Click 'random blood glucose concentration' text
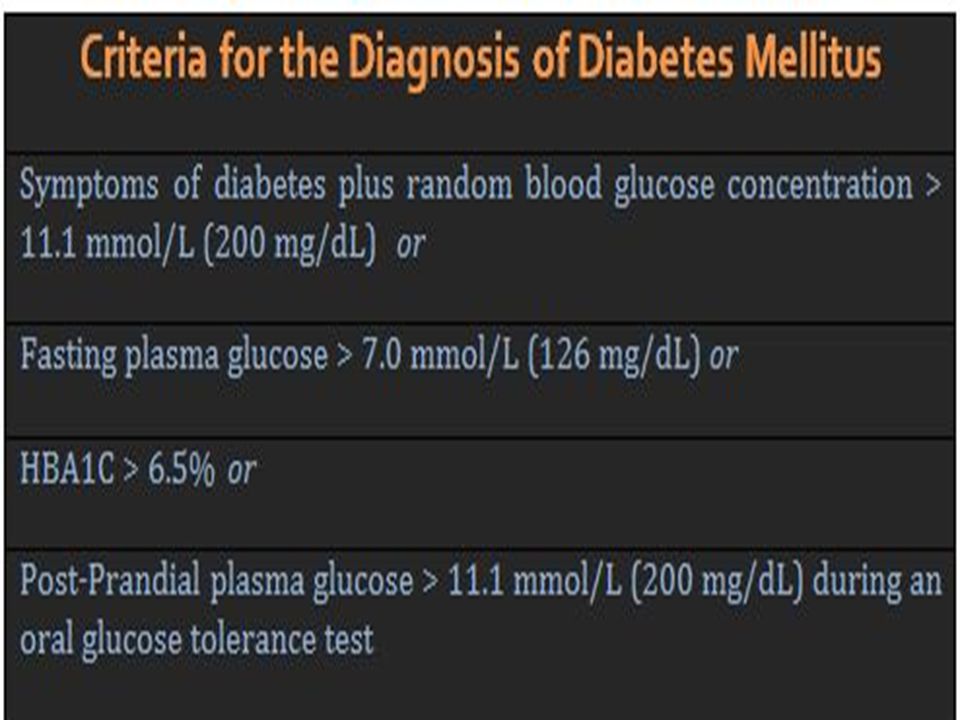This screenshot has height=720, width=960. coord(659,185)
